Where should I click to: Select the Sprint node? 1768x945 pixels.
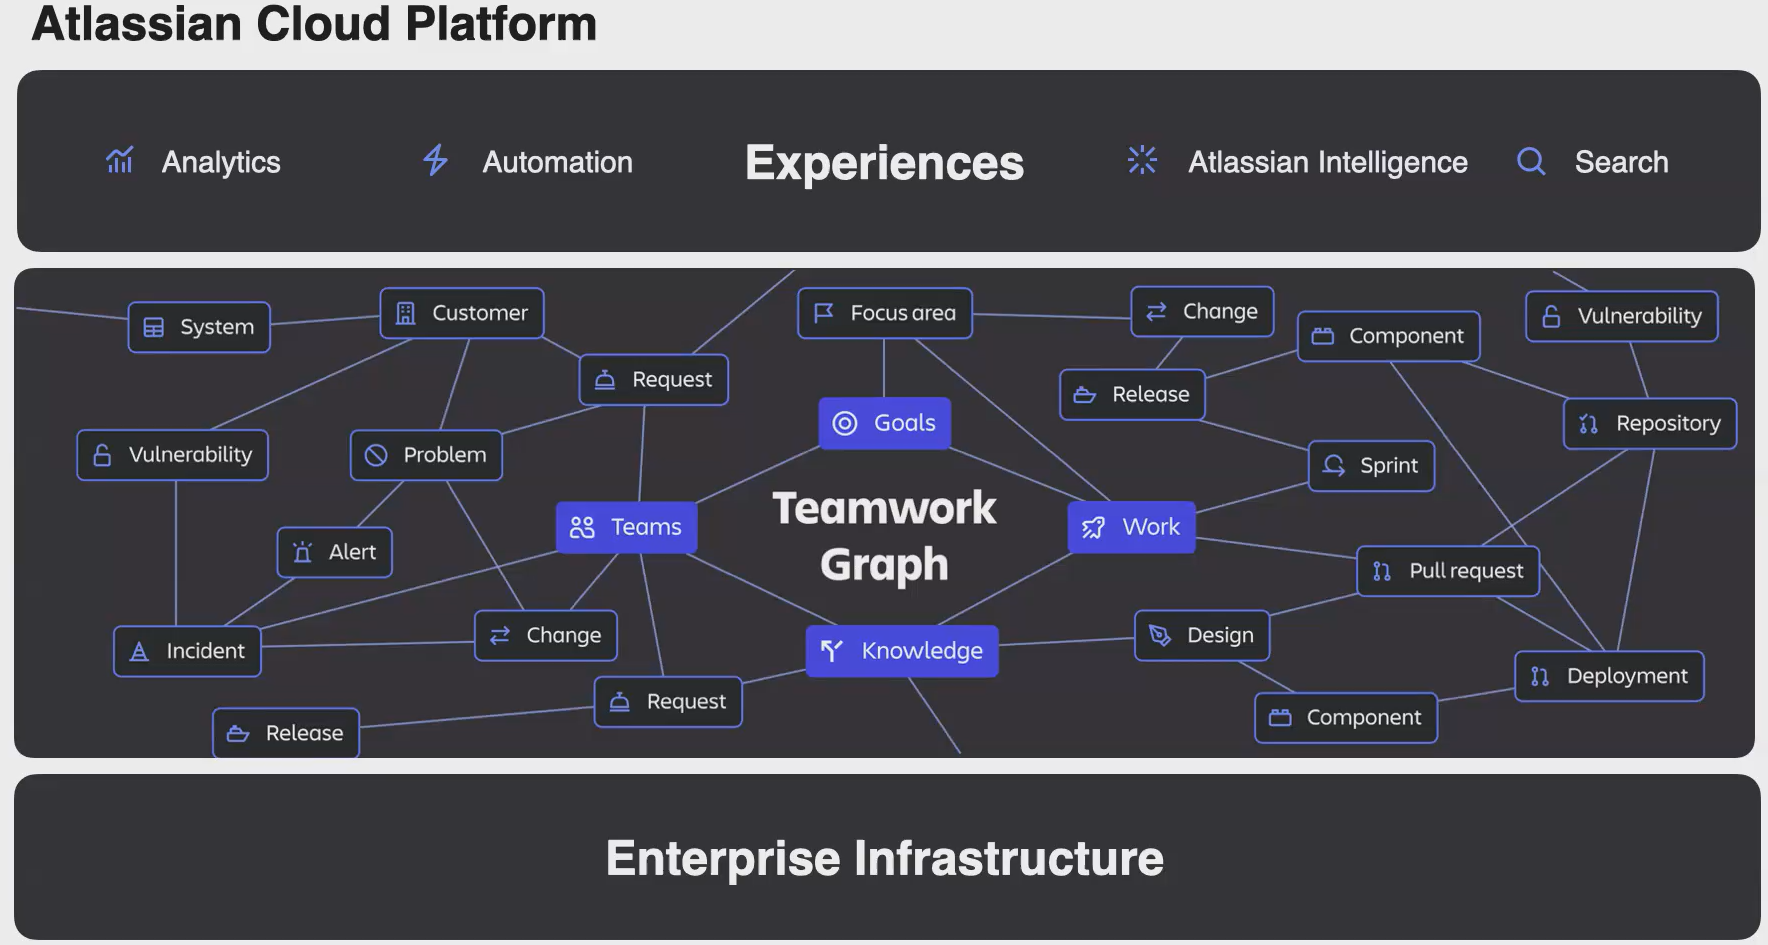1371,465
